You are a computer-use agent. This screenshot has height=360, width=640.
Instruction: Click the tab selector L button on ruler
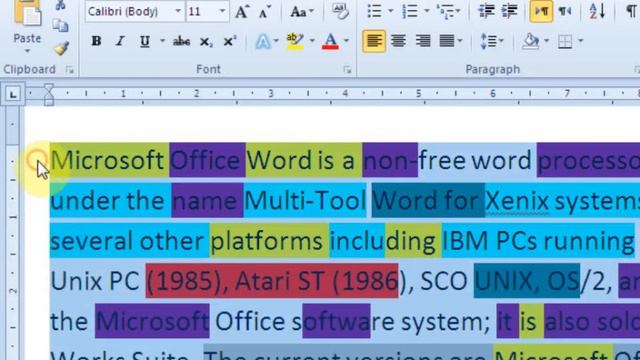[13, 95]
